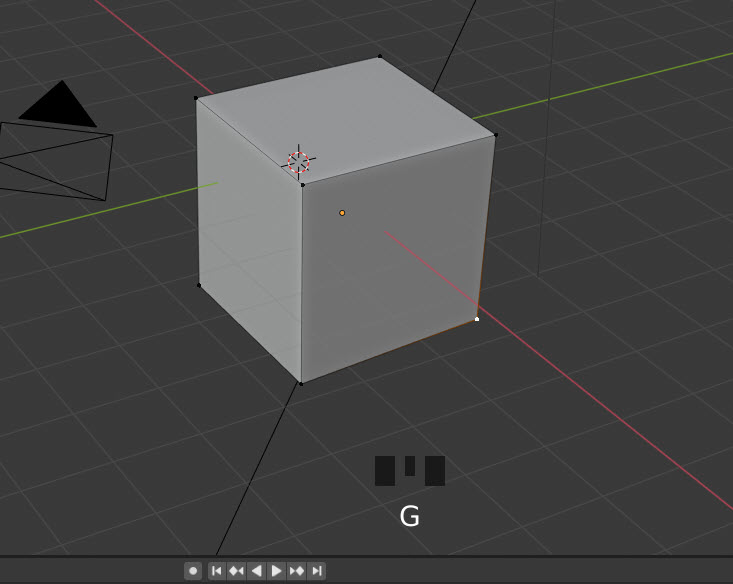The image size is (733, 584).
Task: Toggle the auto keying record button
Action: pyautogui.click(x=193, y=571)
